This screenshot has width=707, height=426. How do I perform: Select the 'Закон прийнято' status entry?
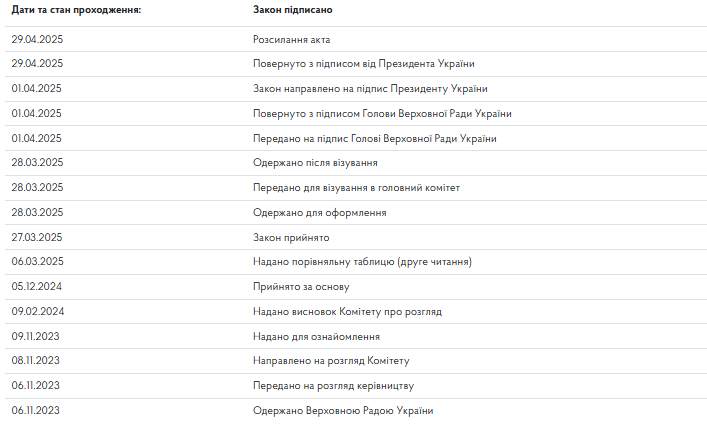click(291, 238)
